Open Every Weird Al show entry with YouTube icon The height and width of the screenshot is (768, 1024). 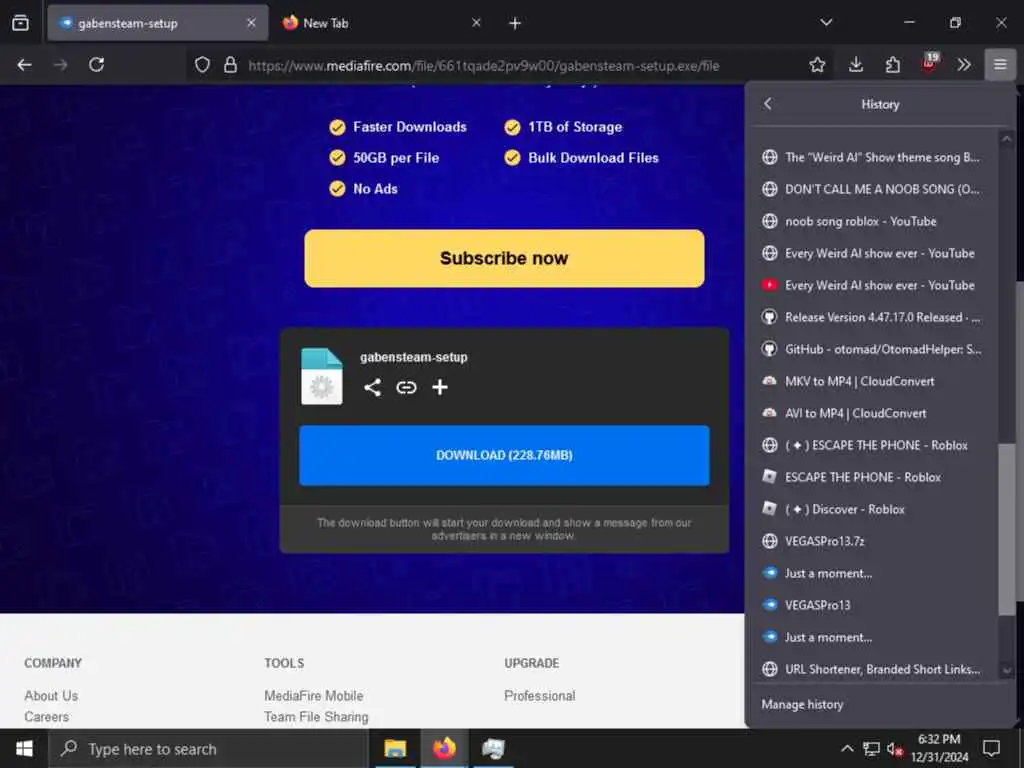(x=875, y=285)
